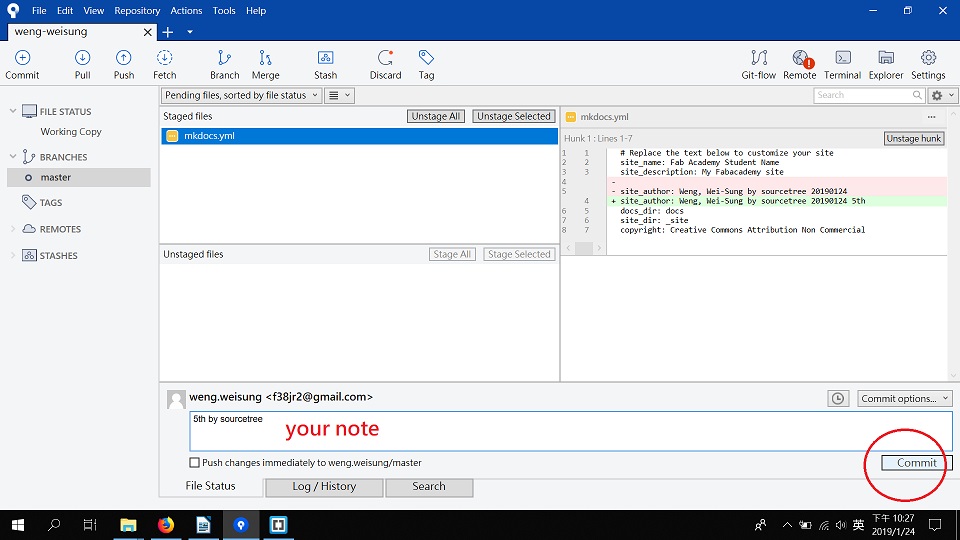The width and height of the screenshot is (960, 540).
Task: Click the Discard changes icon
Action: (385, 64)
